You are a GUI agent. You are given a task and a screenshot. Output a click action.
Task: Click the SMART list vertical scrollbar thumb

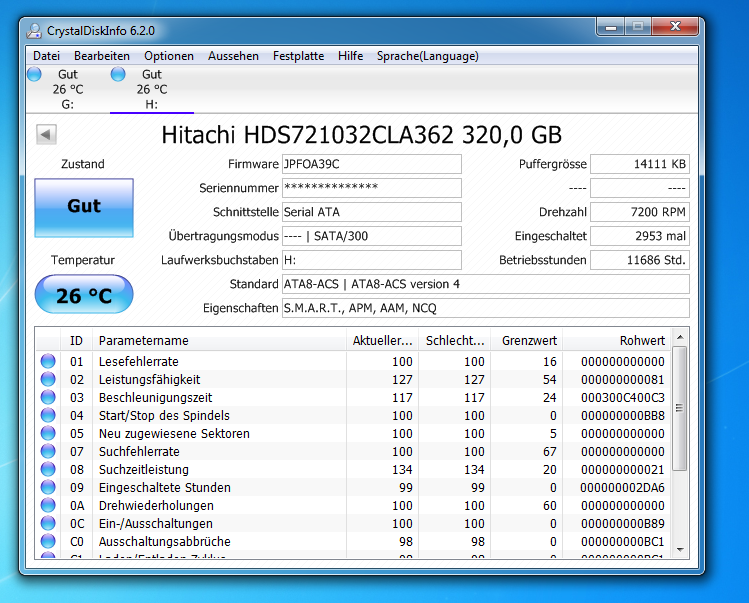click(x=680, y=409)
